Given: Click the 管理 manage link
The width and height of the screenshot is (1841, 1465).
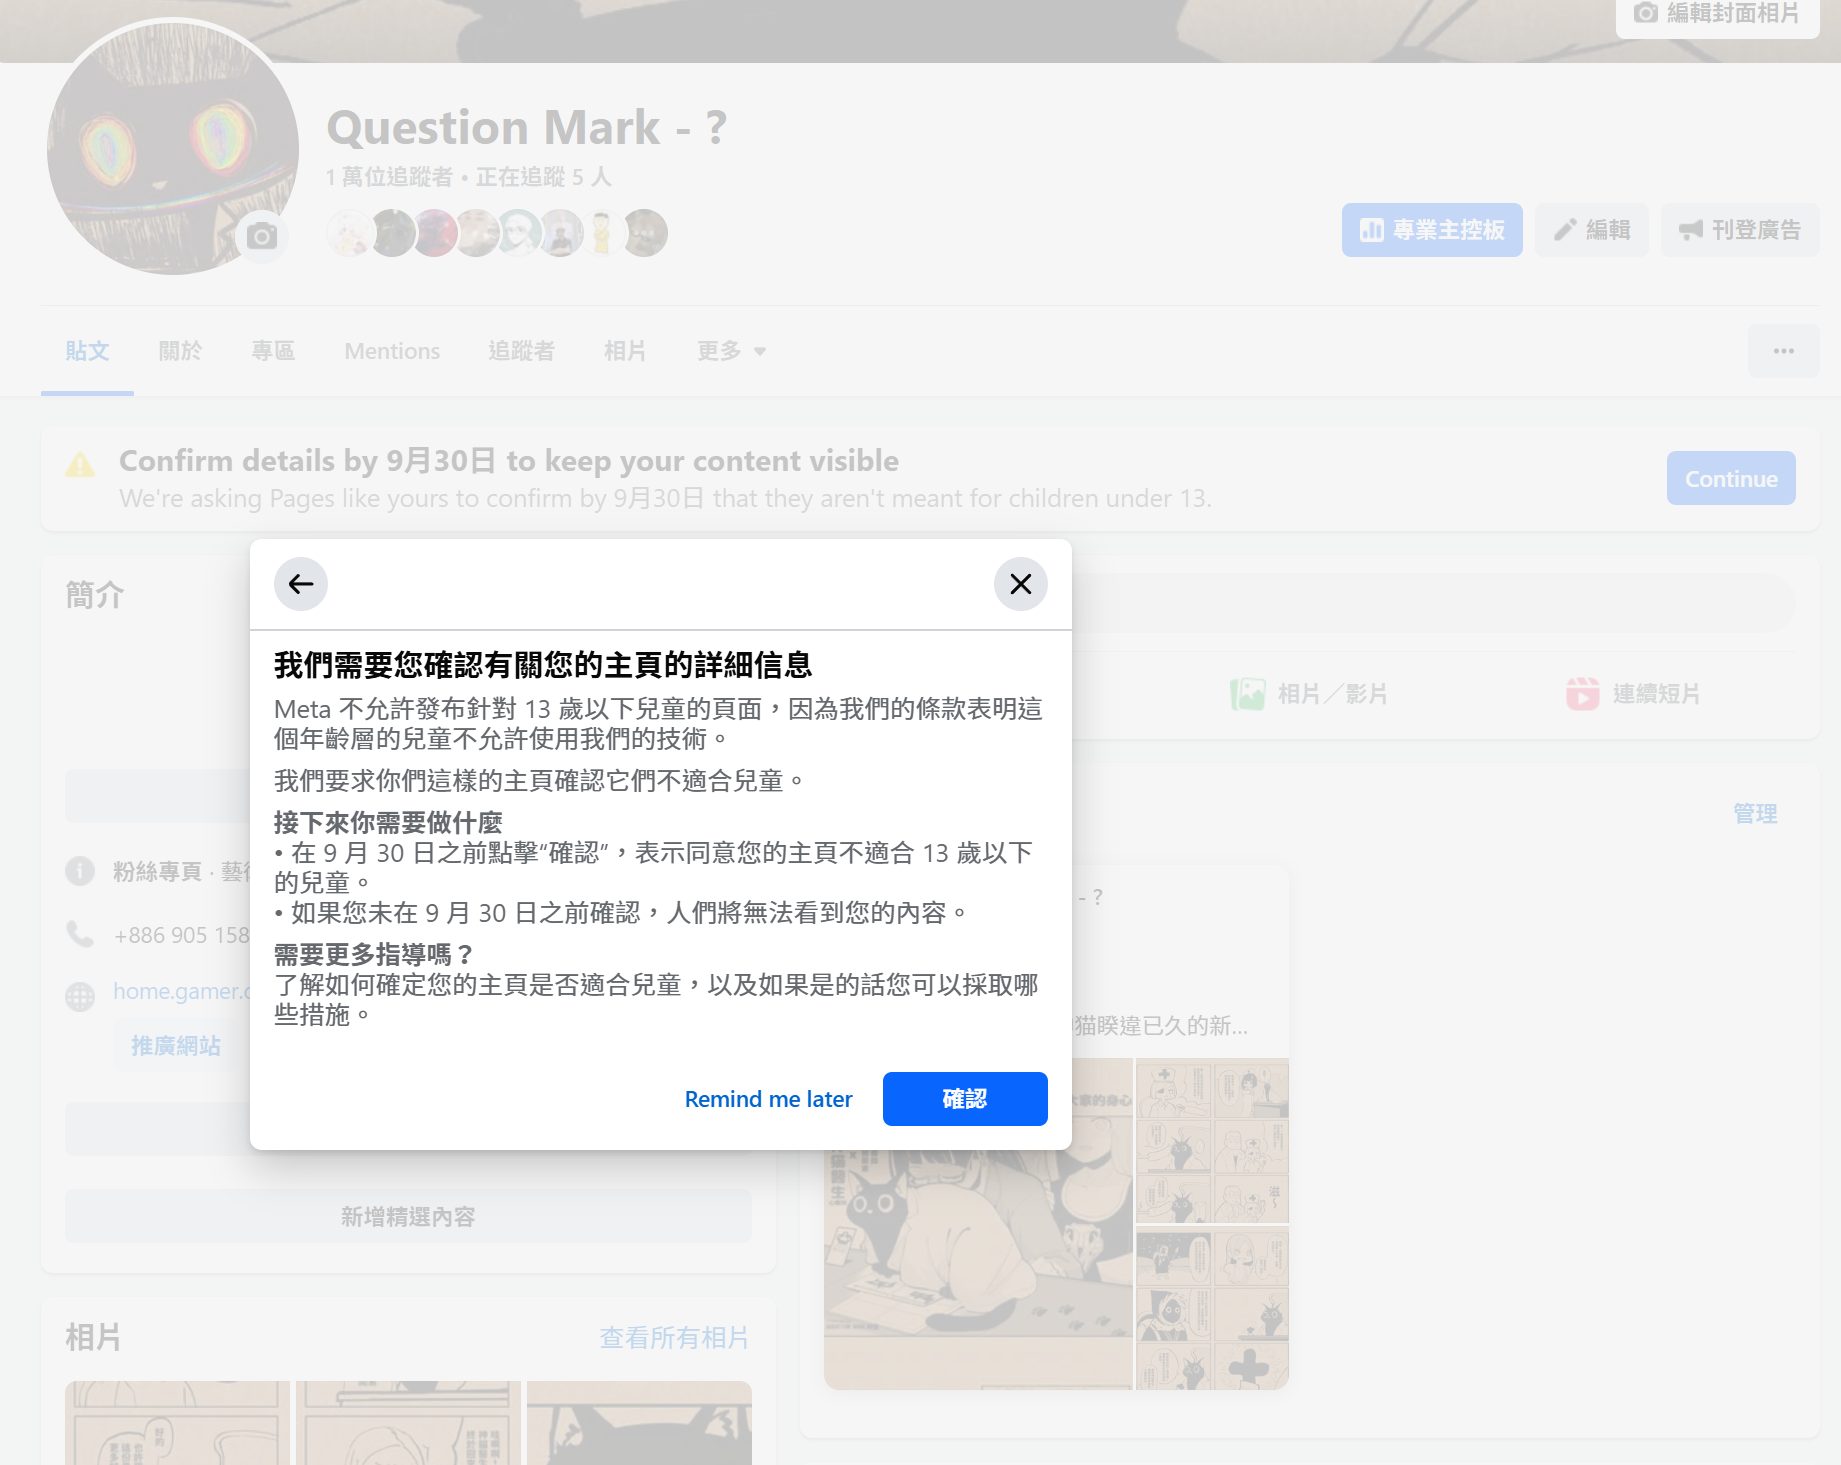Looking at the screenshot, I should click(x=1755, y=814).
